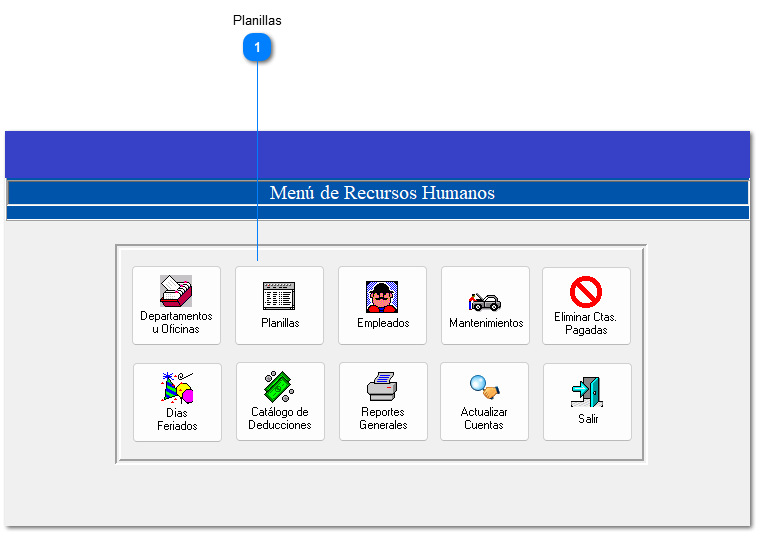This screenshot has height=535, width=759.
Task: Select the 'Departamentos u Oficinas' button caption
Action: tap(176, 323)
